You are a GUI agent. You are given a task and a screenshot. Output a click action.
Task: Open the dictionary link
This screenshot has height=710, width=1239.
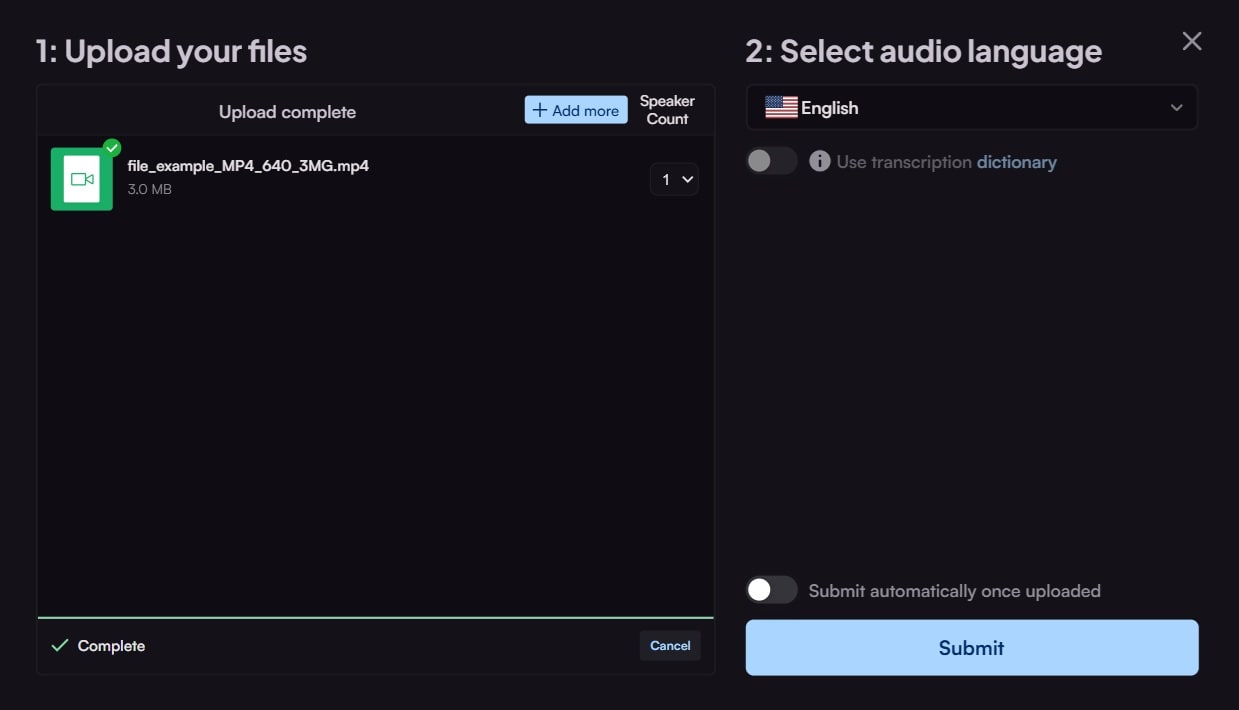coord(1017,162)
